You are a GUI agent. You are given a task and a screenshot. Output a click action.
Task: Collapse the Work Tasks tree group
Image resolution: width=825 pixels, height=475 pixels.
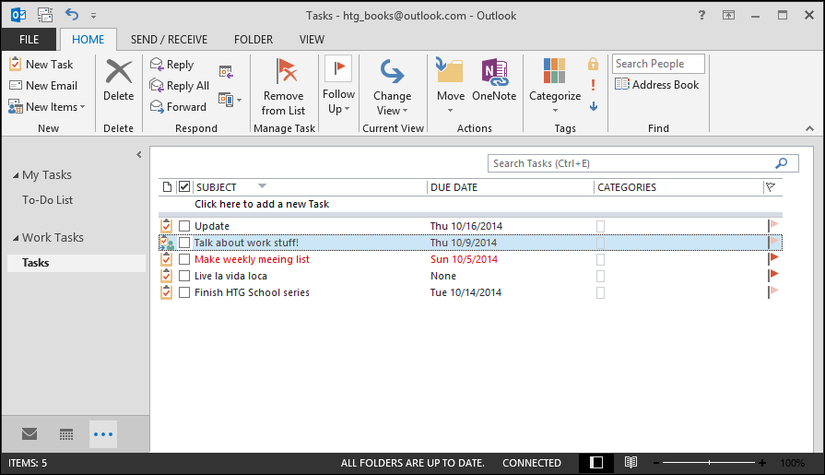pyautogui.click(x=16, y=238)
